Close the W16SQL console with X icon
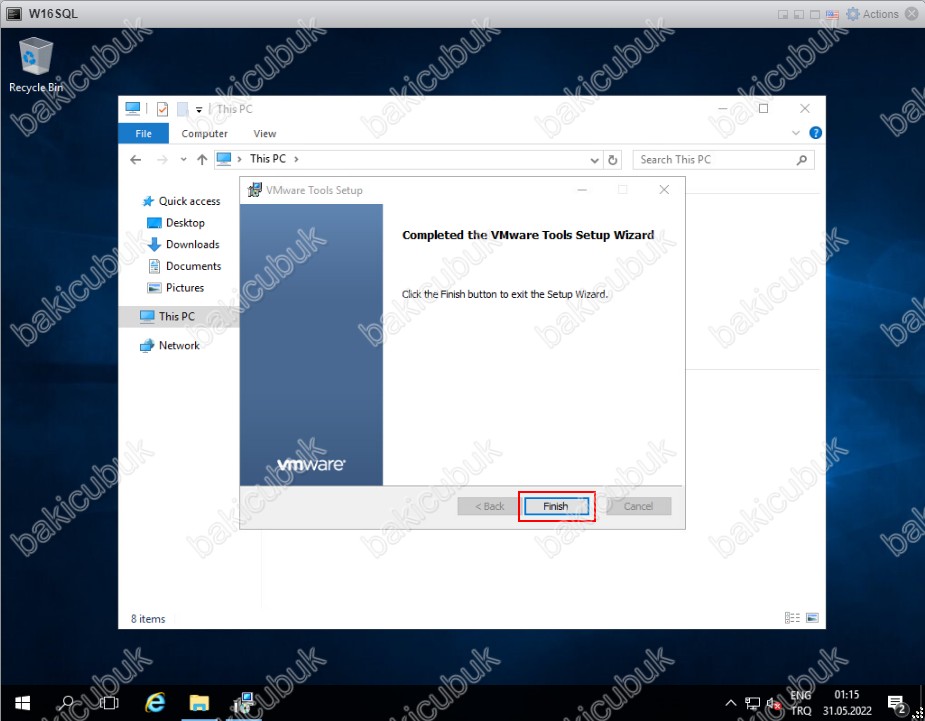This screenshot has height=721, width=925. (x=912, y=14)
